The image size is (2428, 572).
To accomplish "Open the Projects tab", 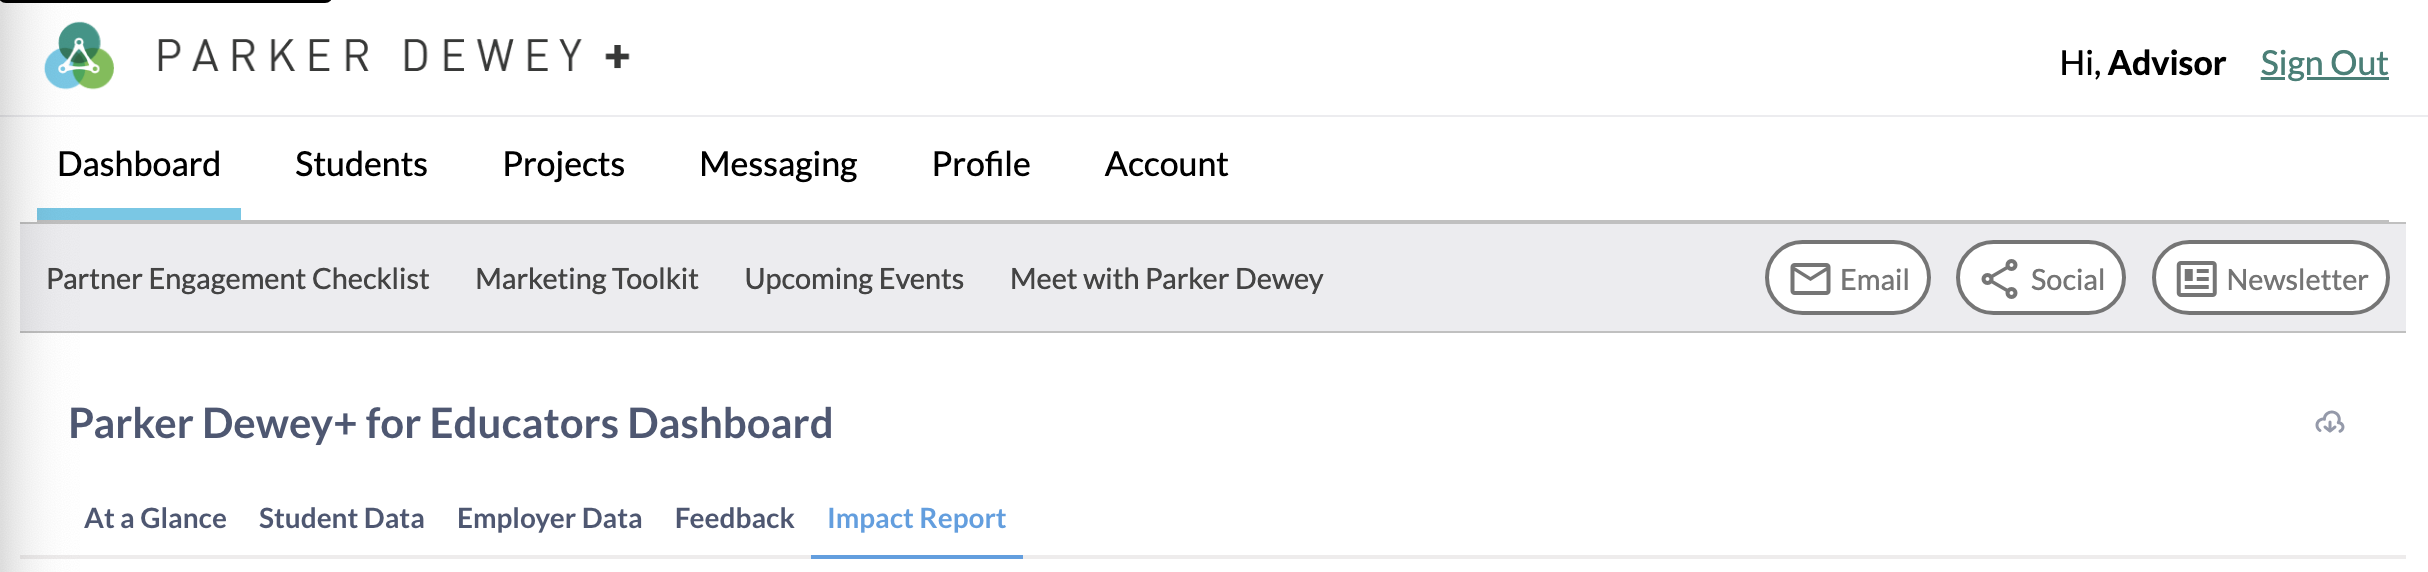I will (563, 164).
